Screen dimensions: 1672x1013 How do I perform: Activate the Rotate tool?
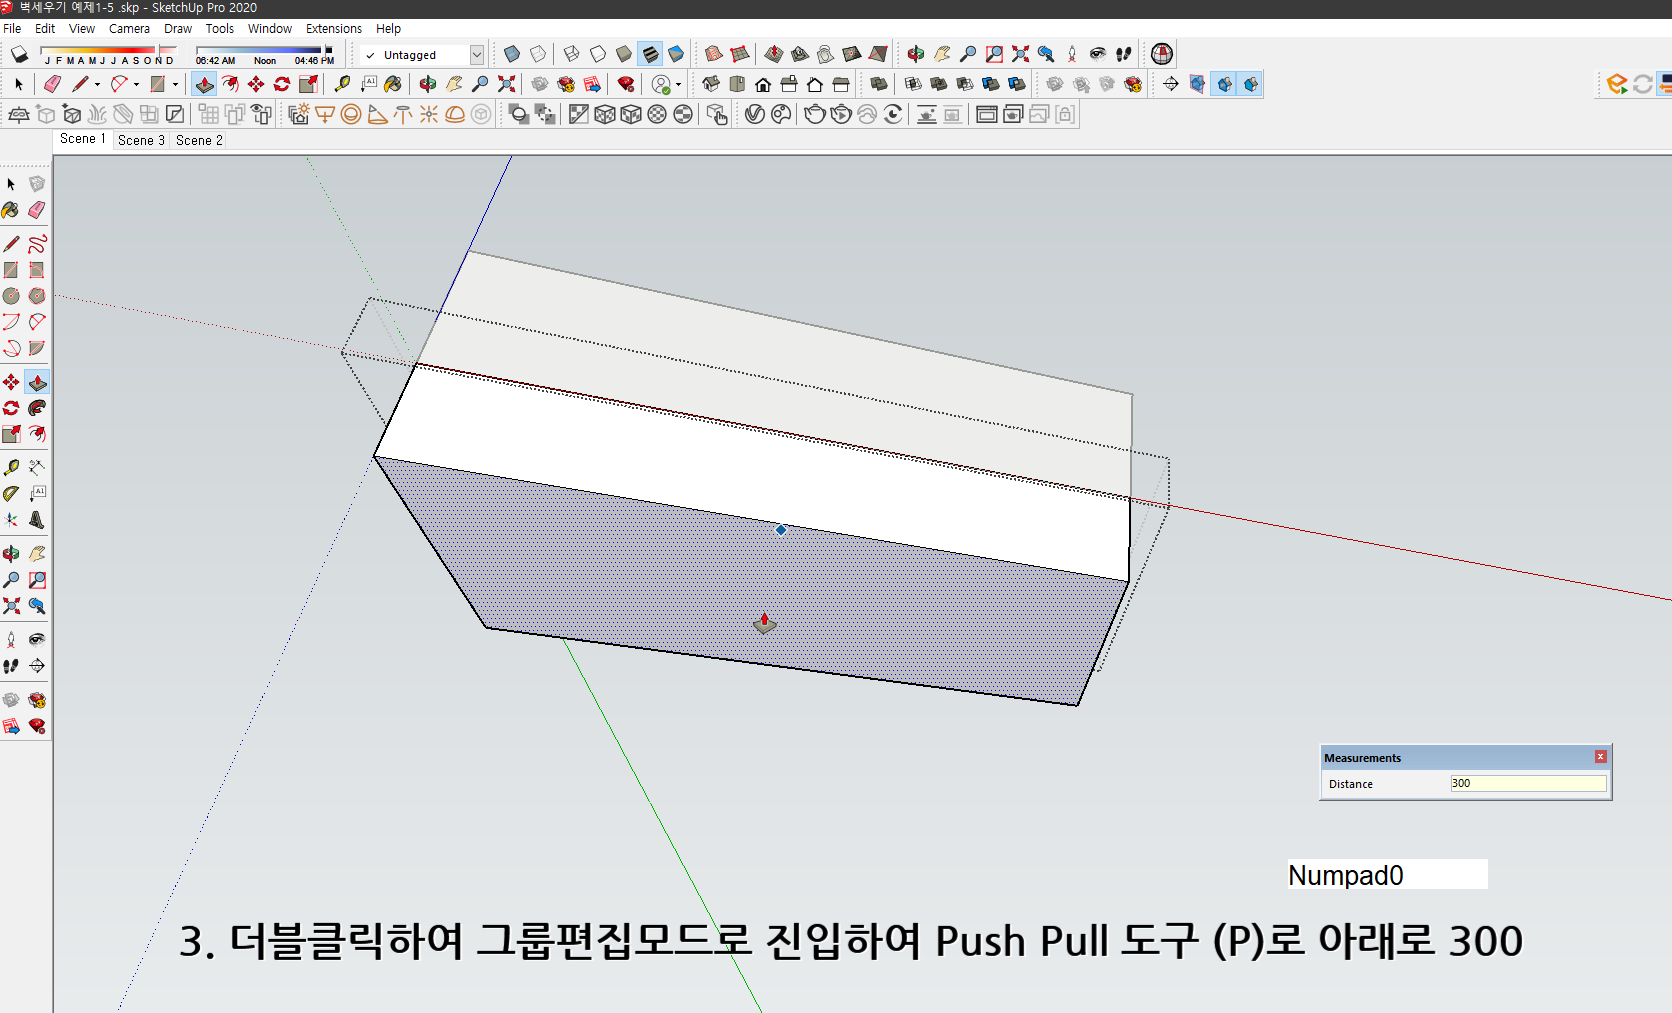280,84
